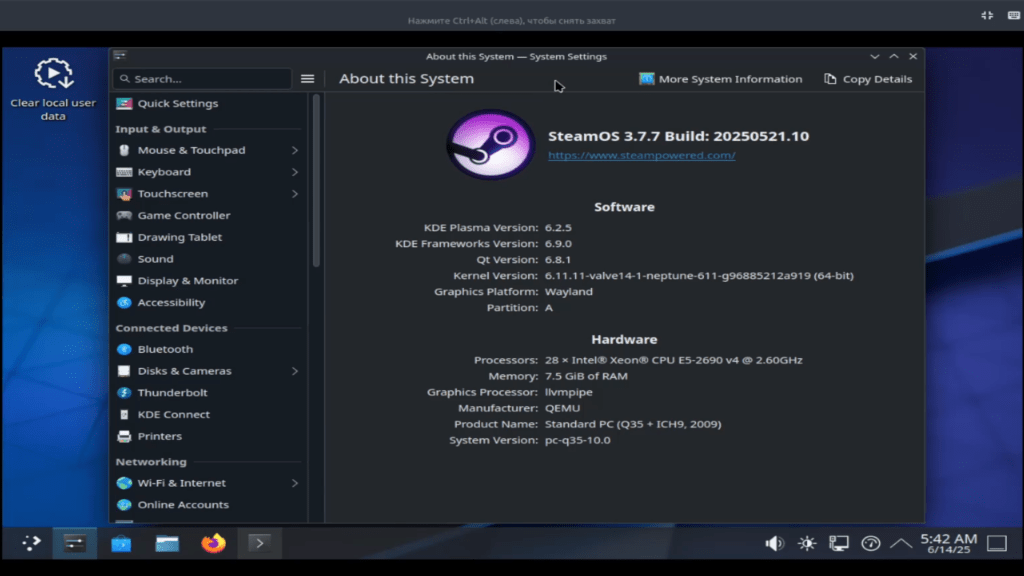Expand the Wi-Fi & Internet arrow
Screen dimensions: 1024x576
[x=295, y=483]
